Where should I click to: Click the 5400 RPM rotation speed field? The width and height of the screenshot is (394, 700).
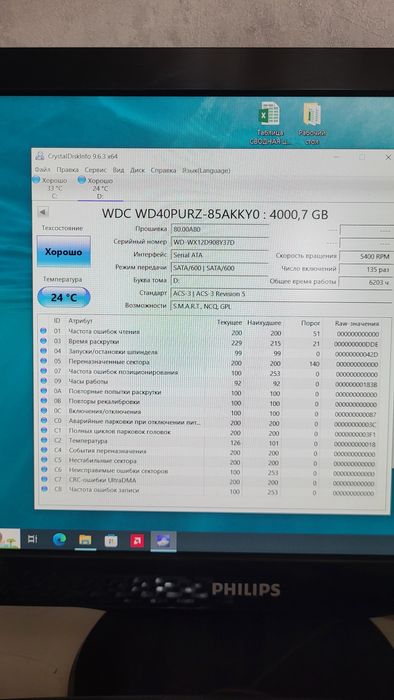pyautogui.click(x=366, y=256)
